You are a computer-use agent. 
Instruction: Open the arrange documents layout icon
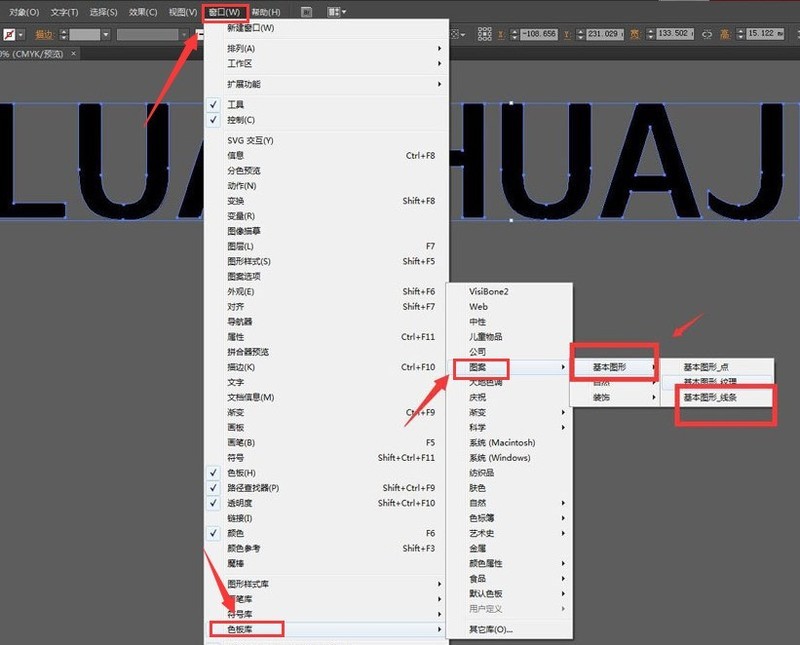tap(336, 12)
